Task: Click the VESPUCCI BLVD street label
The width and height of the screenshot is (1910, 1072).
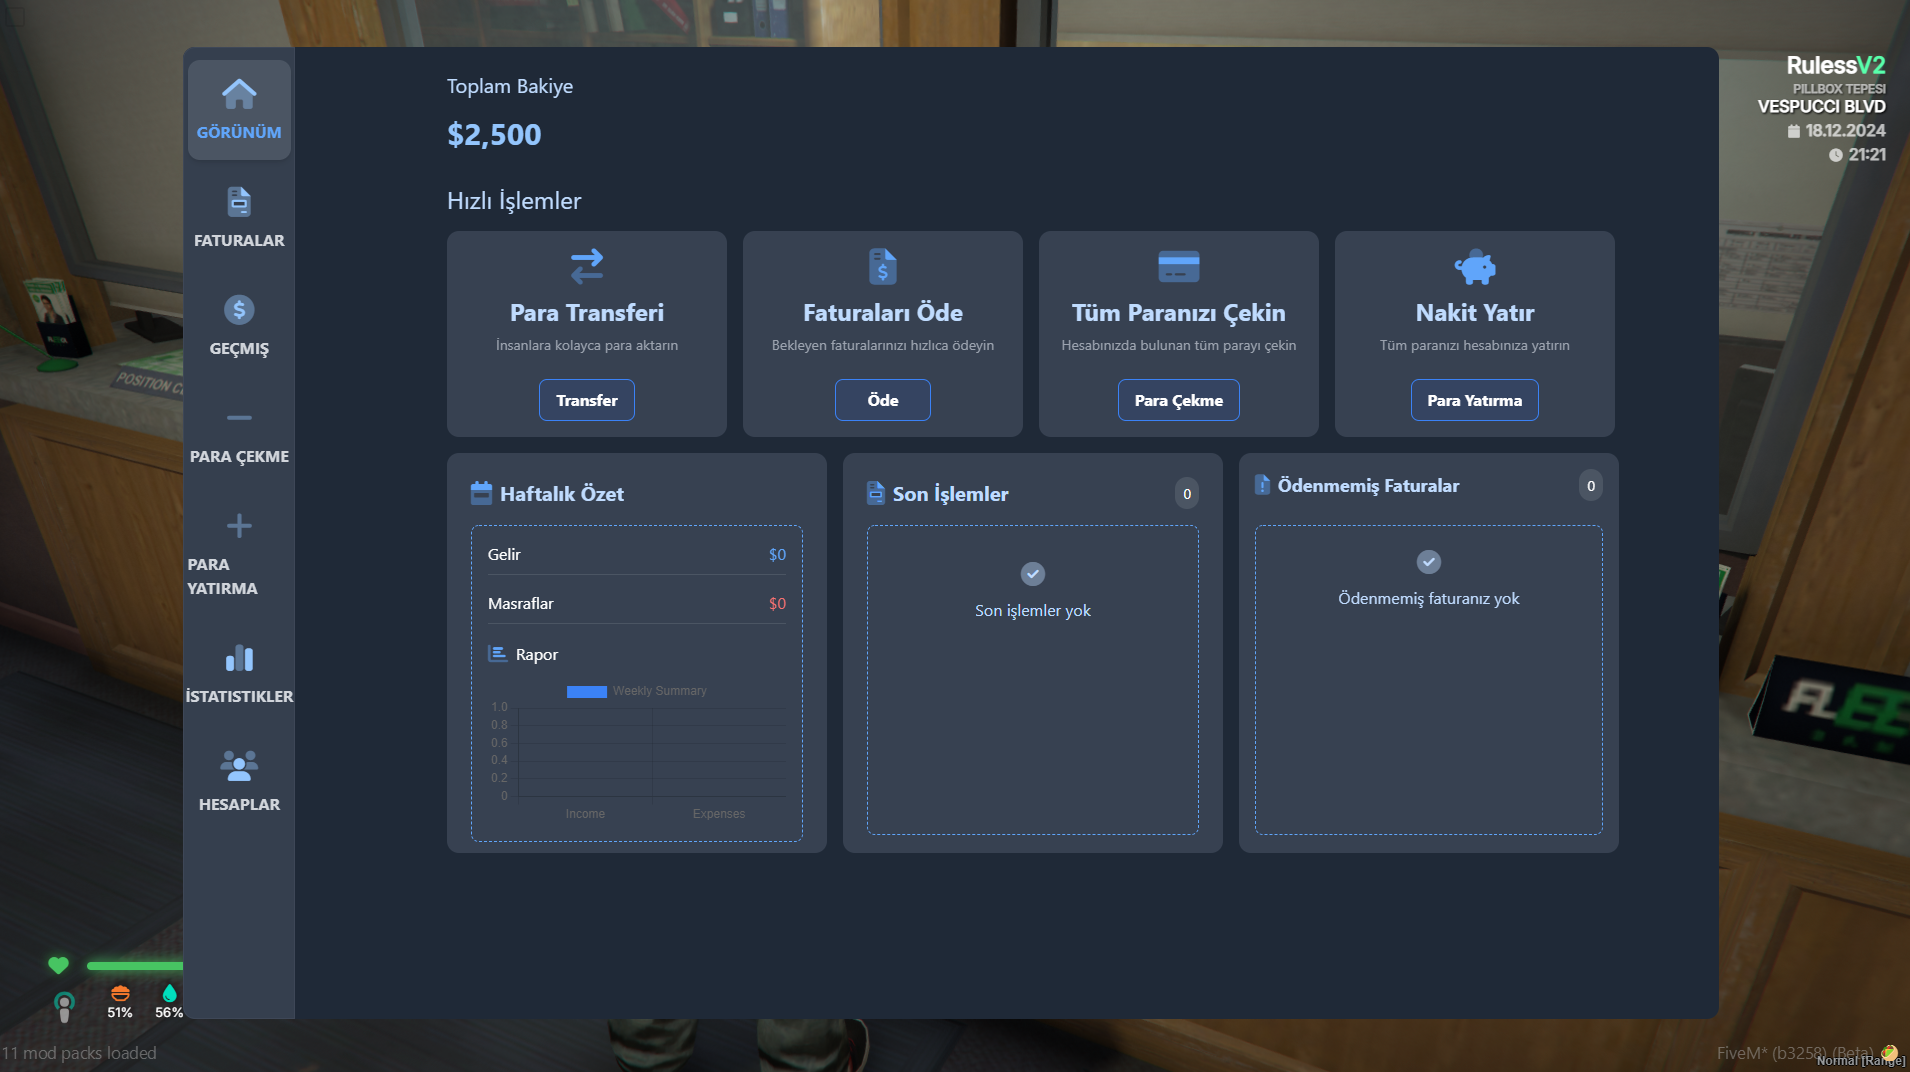Action: tap(1822, 106)
